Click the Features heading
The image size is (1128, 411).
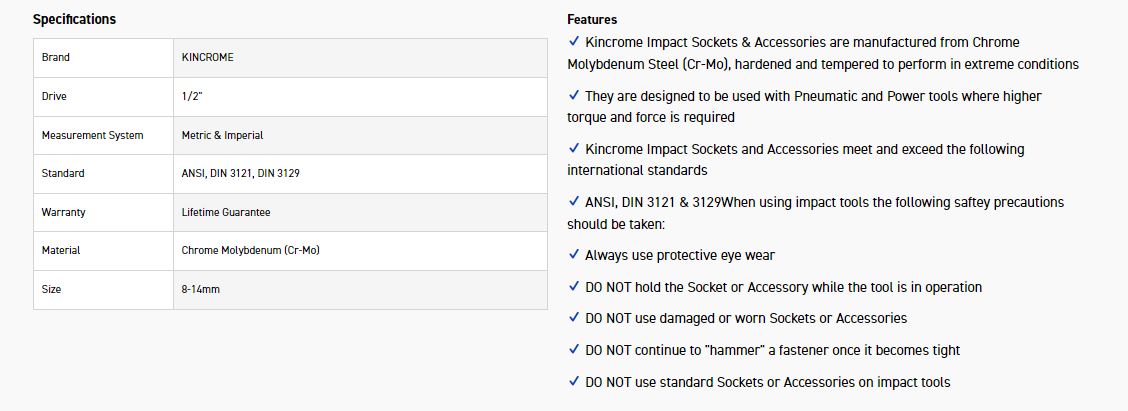(x=592, y=19)
